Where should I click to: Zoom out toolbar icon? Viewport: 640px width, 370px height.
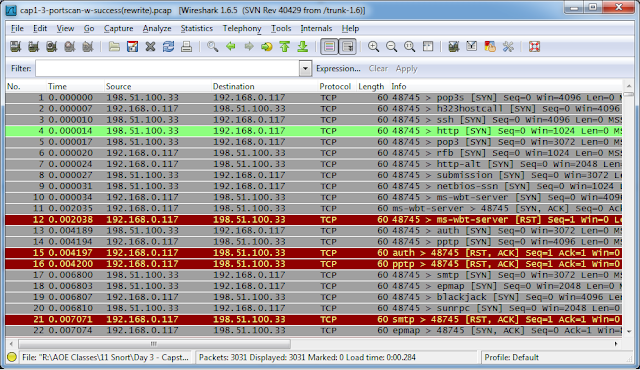[391, 47]
